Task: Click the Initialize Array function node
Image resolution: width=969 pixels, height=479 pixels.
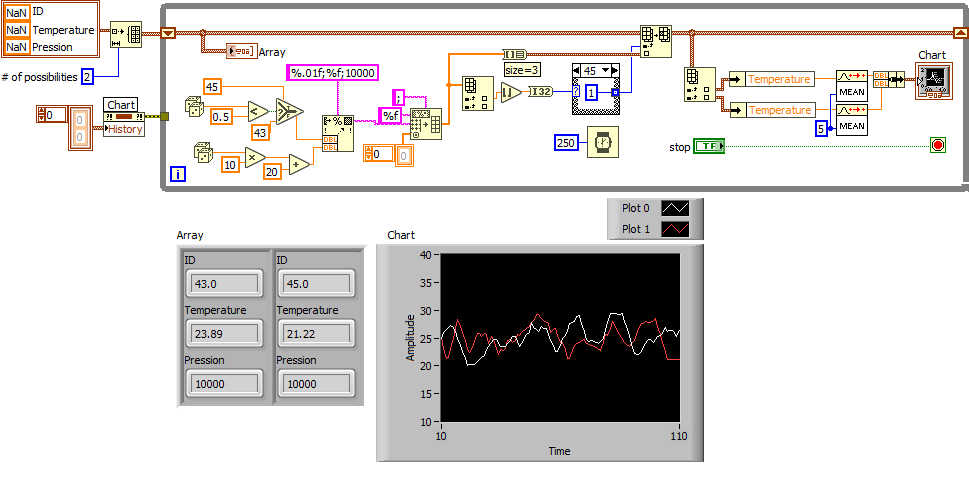Action: tap(126, 33)
